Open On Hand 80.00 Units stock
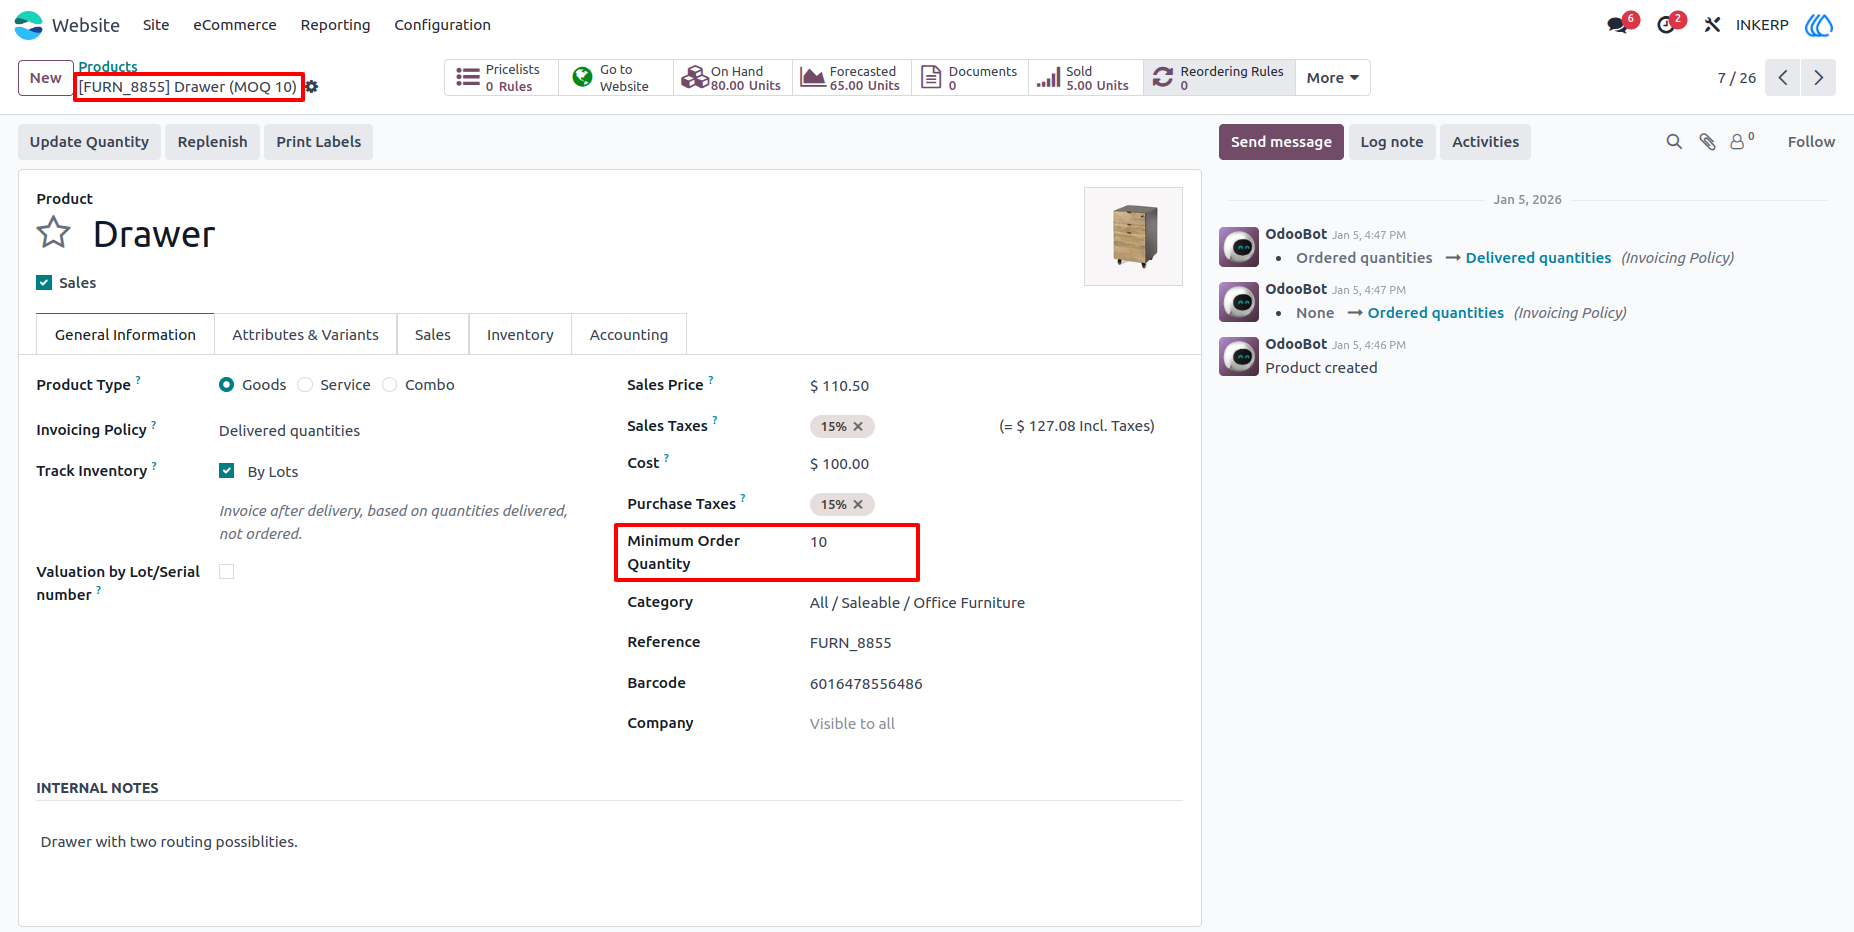Screen dimensions: 1854x932 click(x=733, y=78)
